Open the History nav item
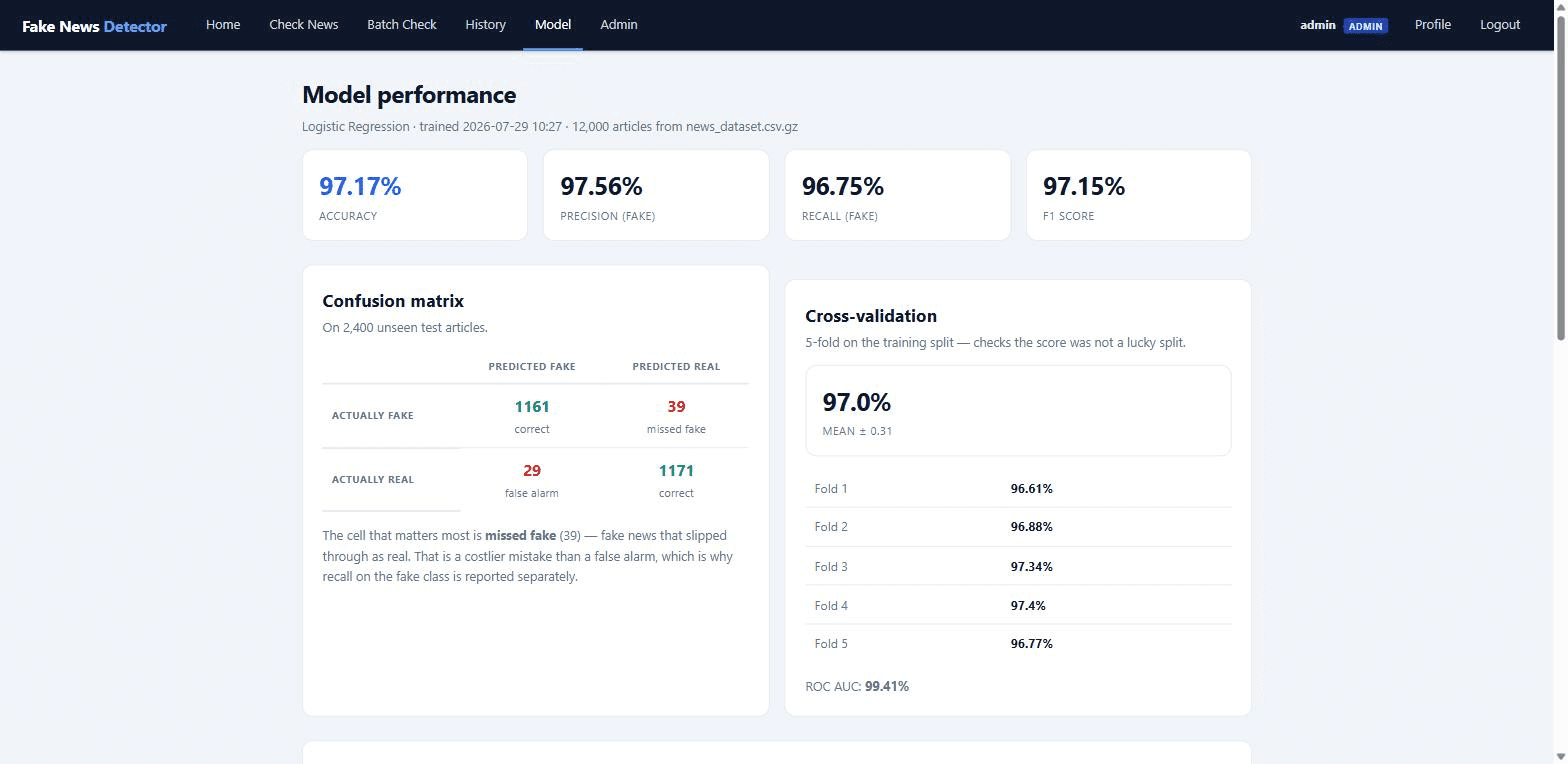 pos(485,25)
